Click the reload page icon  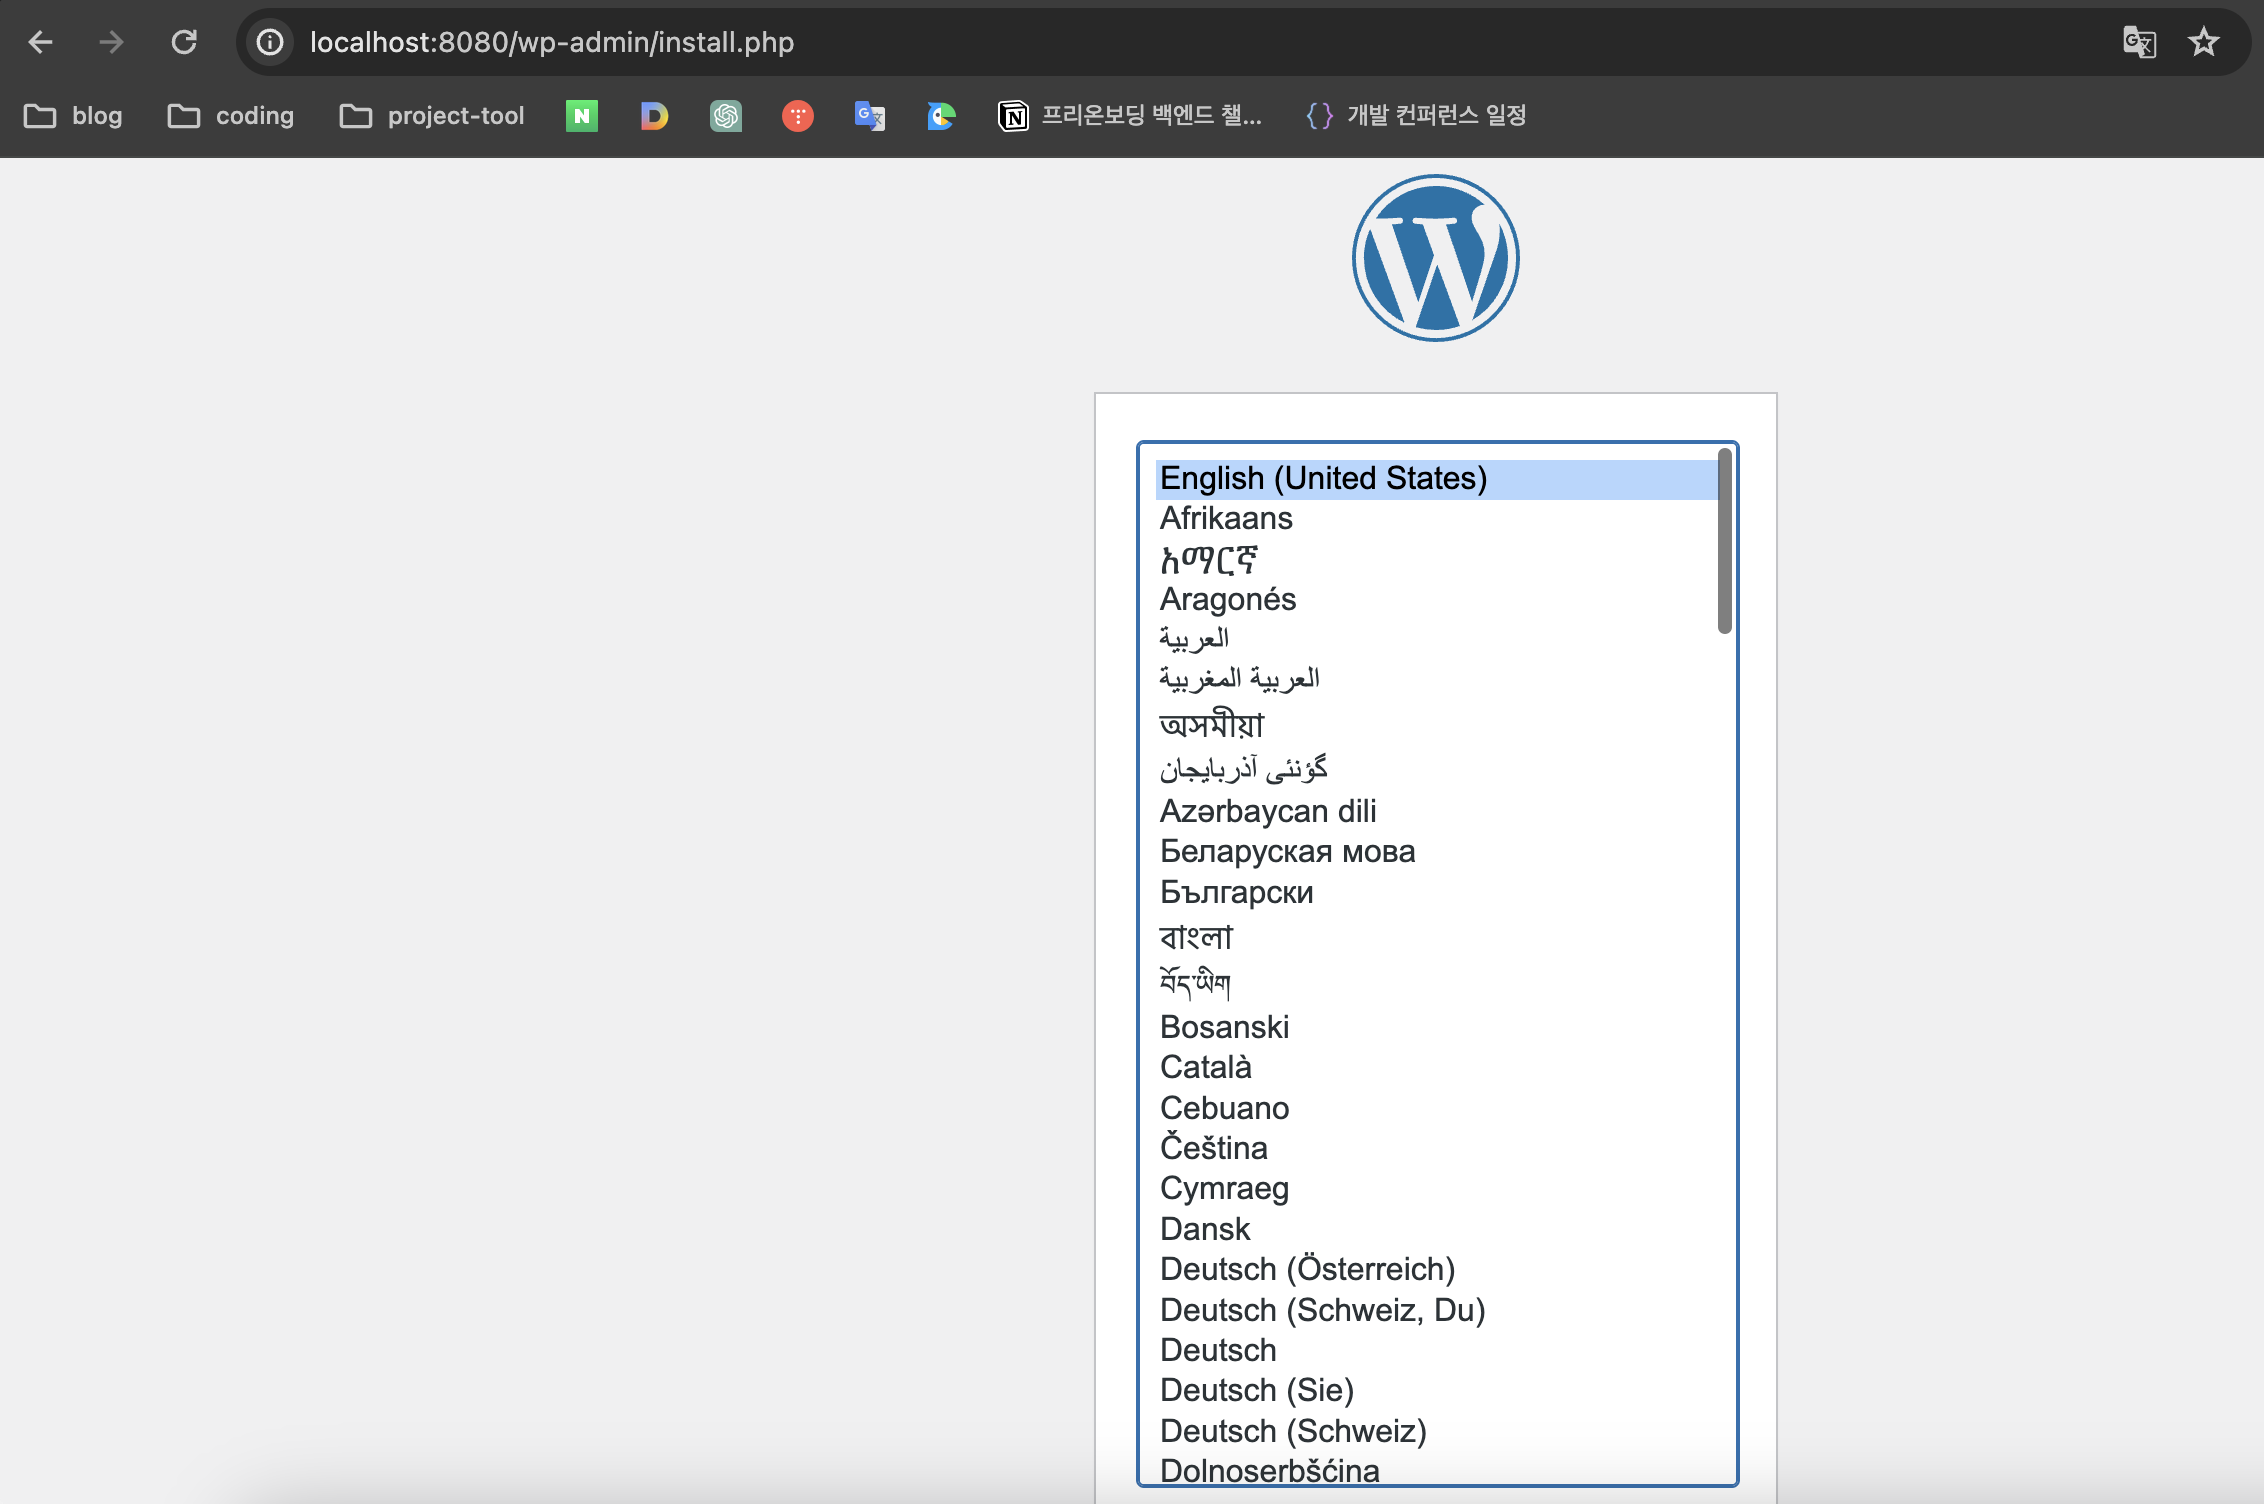(x=184, y=42)
